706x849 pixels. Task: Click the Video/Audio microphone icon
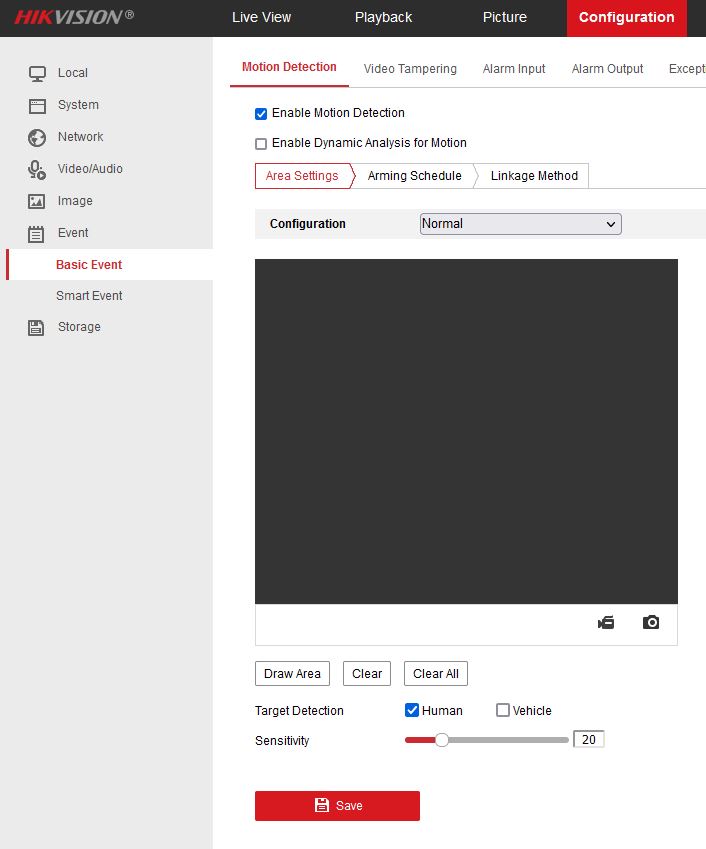(37, 169)
